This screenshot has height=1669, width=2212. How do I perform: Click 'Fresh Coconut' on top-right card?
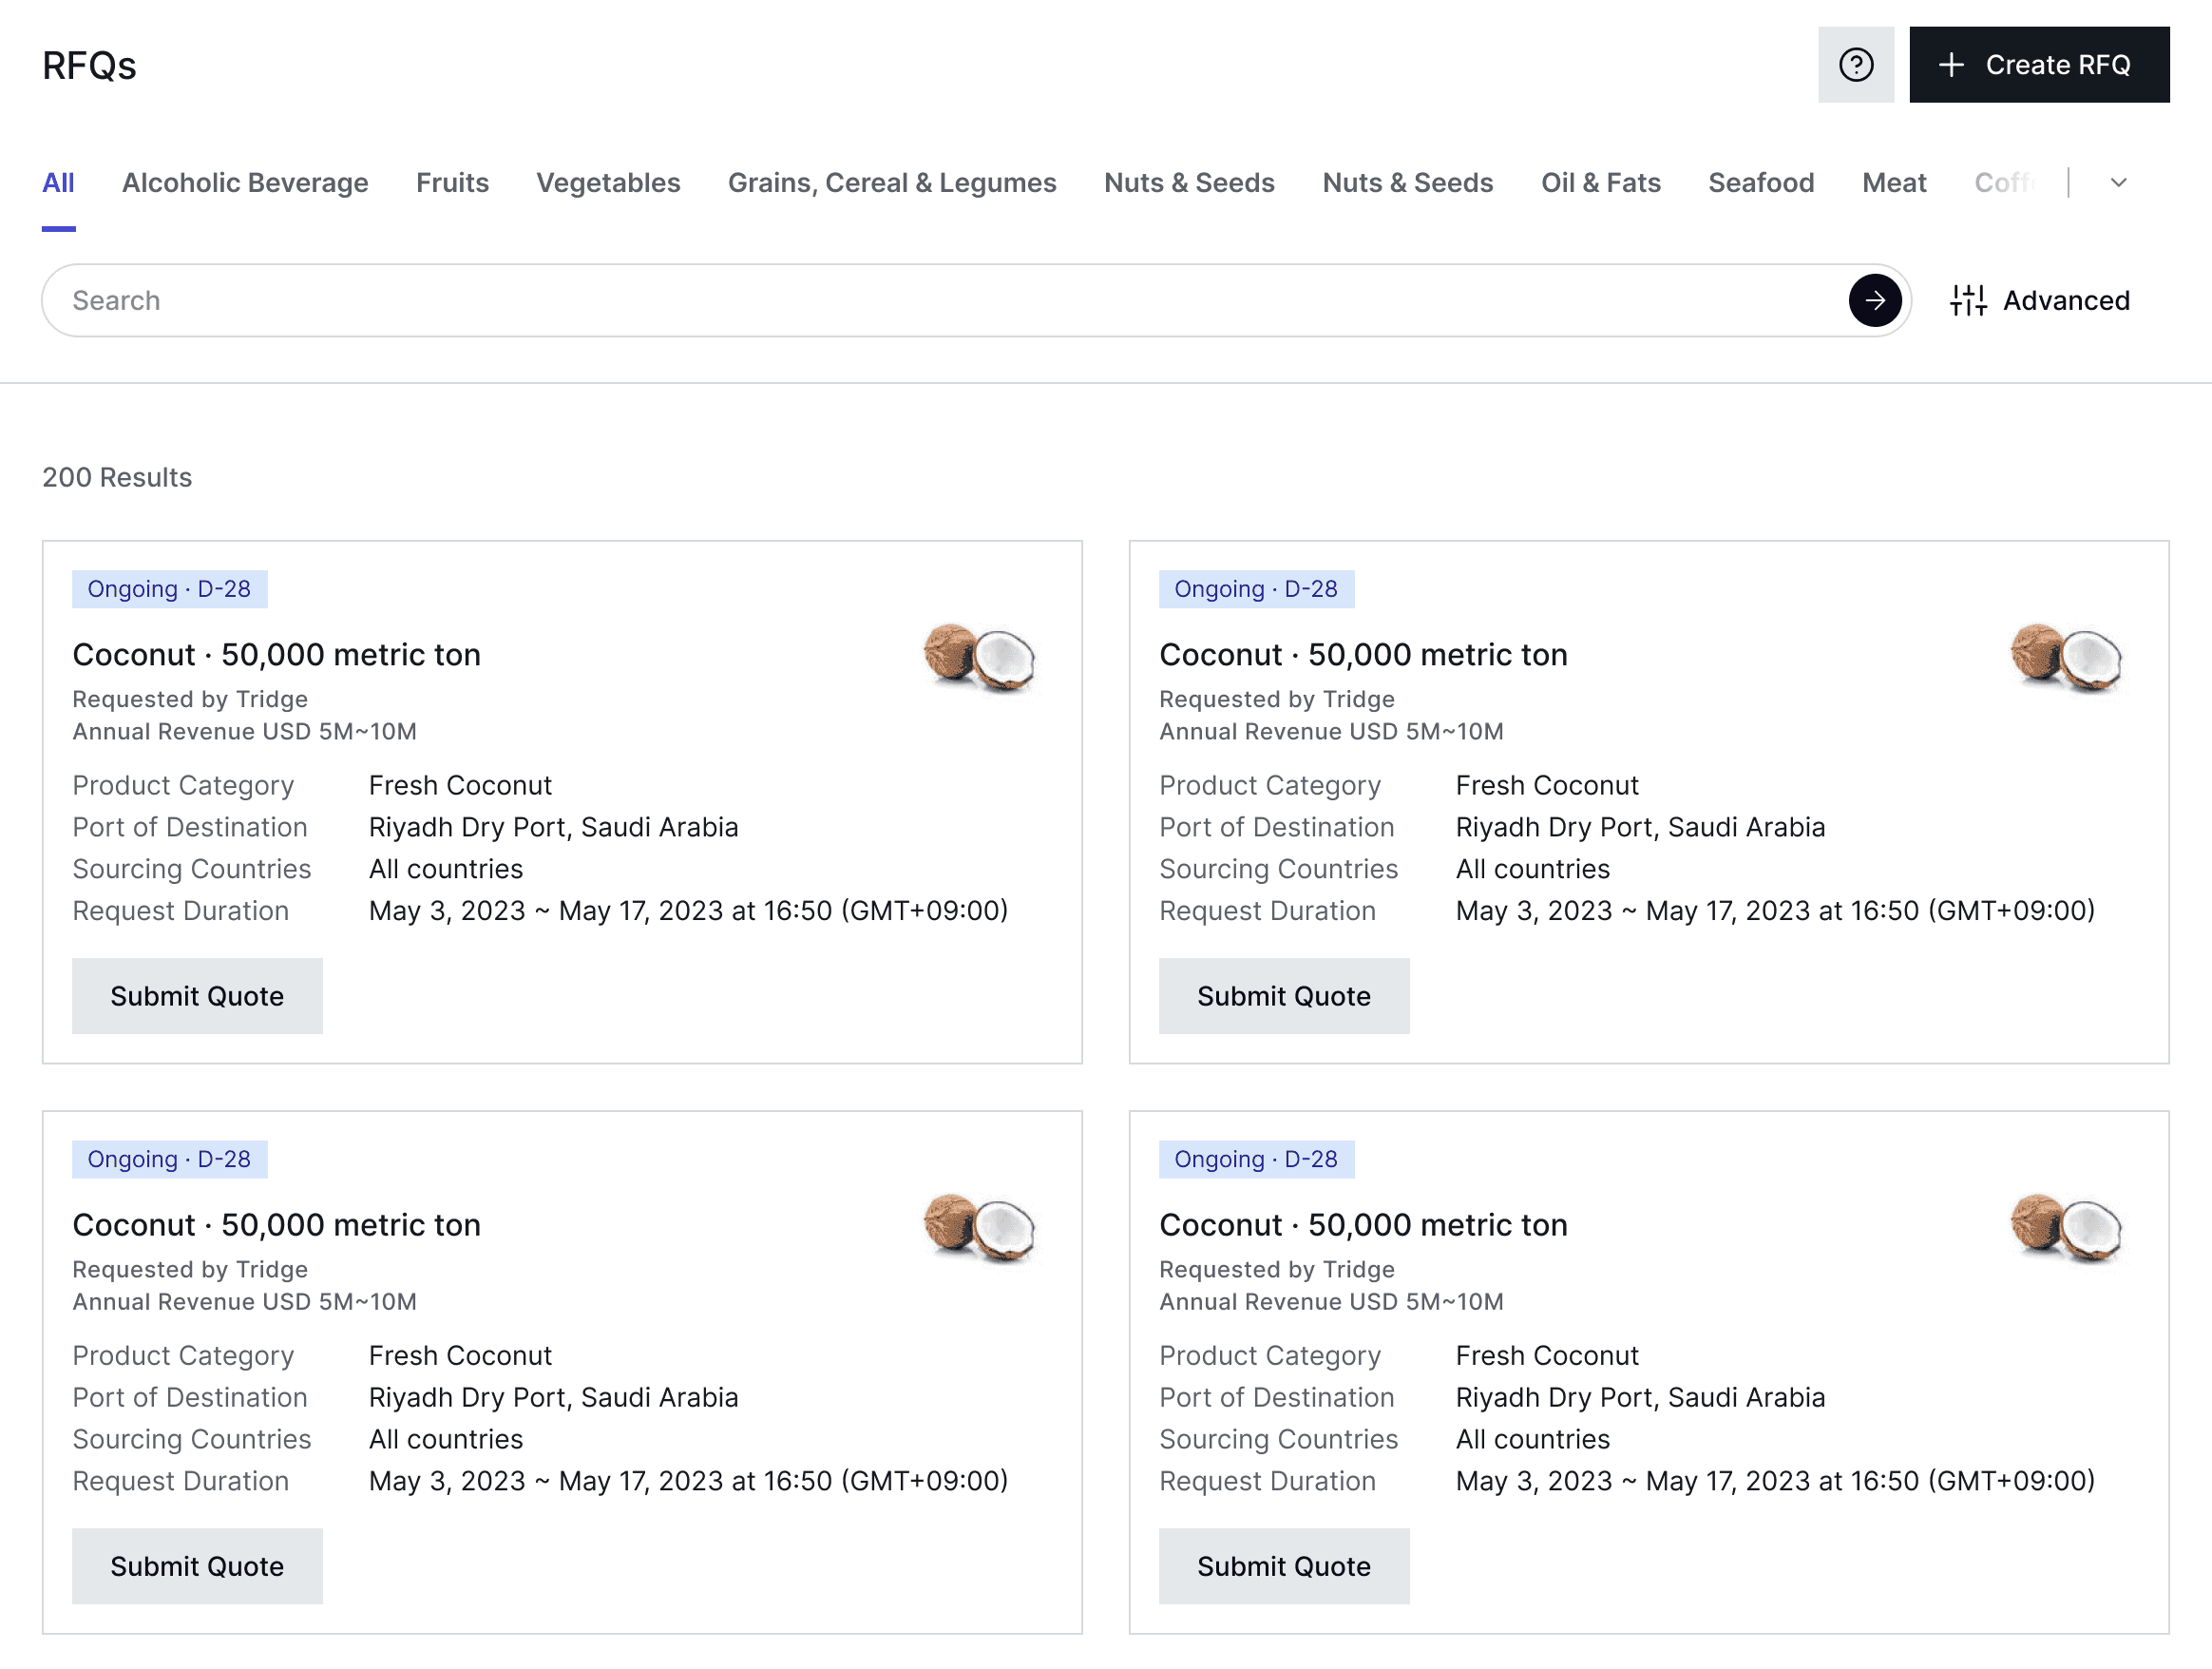1547,785
